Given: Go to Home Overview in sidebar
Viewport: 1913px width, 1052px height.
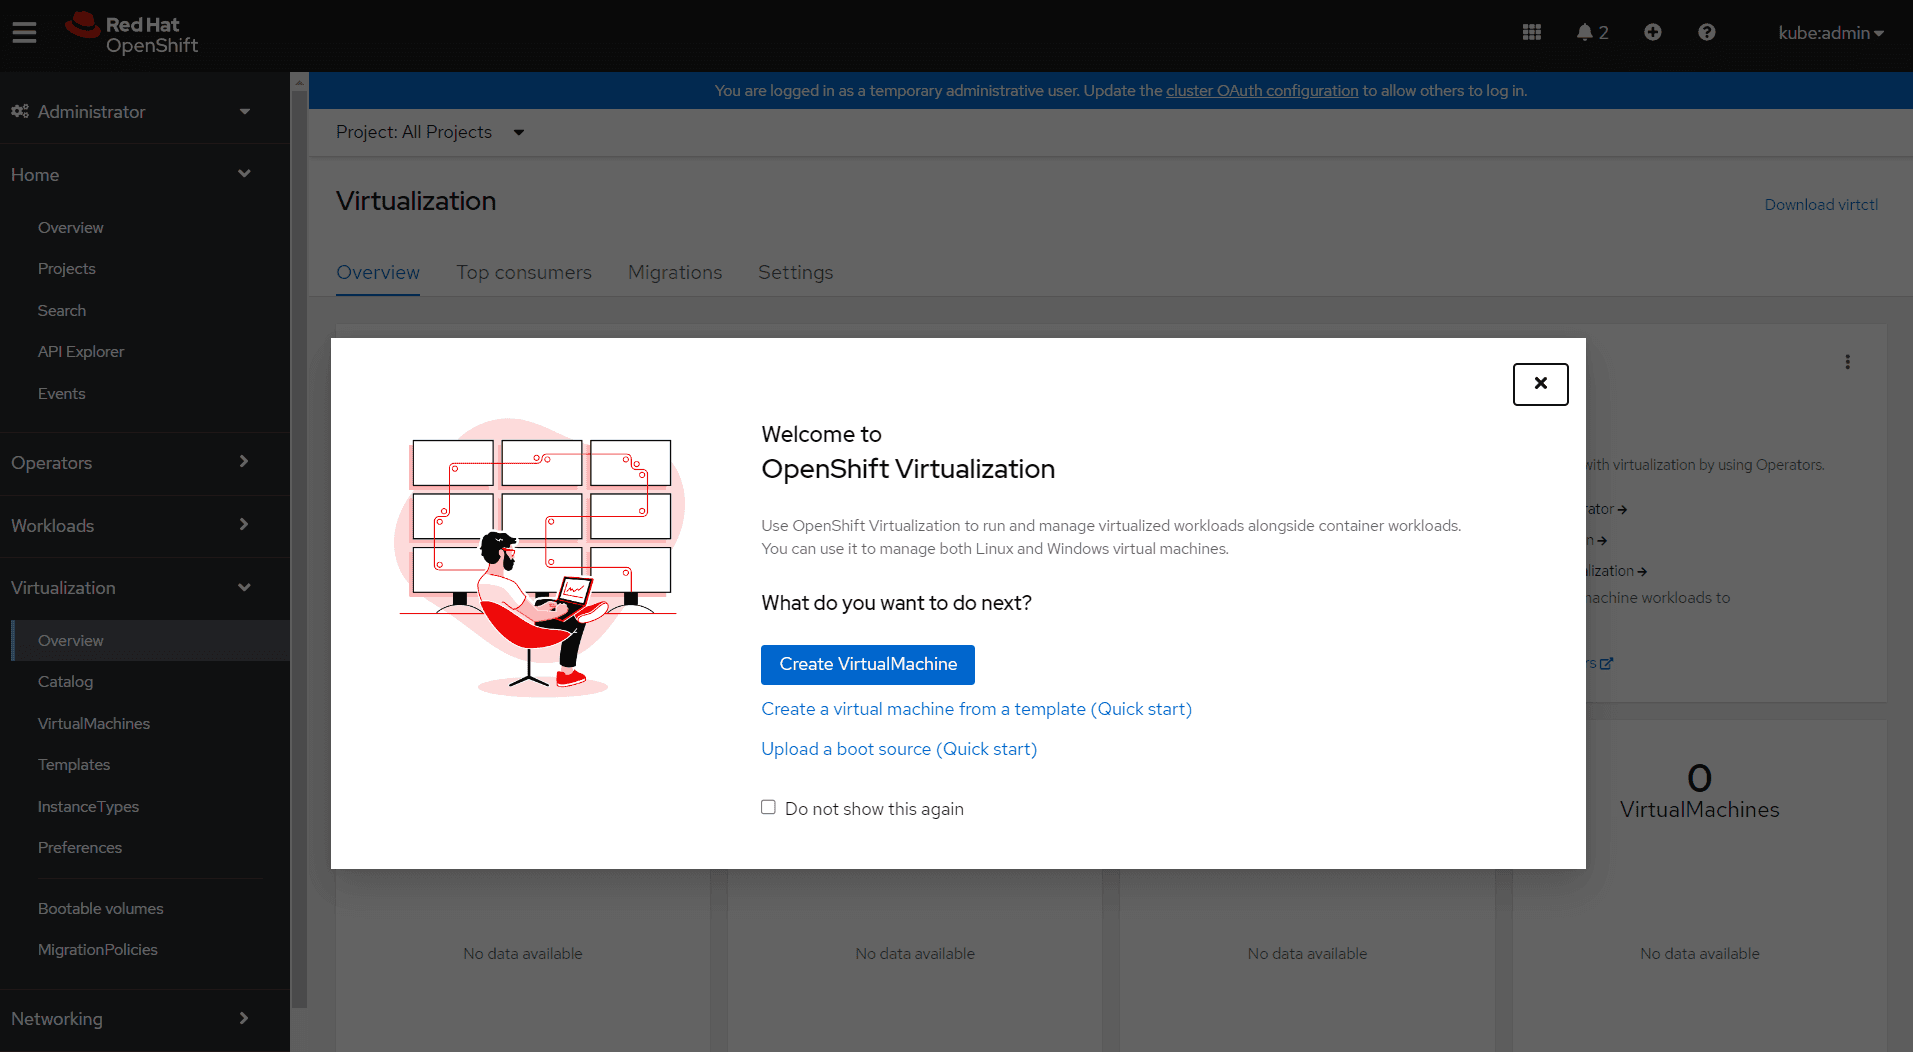Looking at the screenshot, I should tap(71, 227).
